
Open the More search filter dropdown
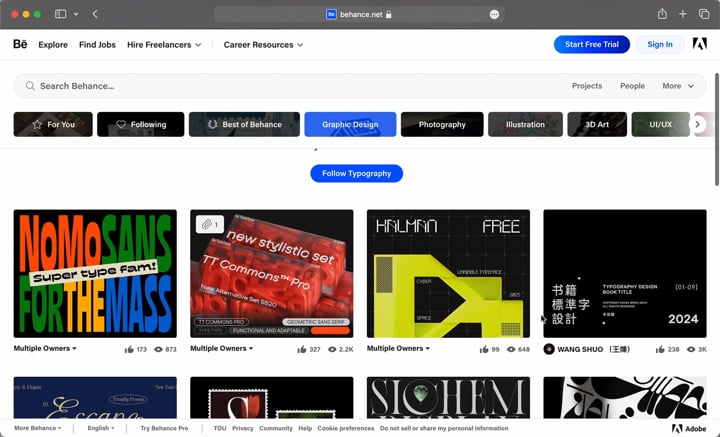[x=678, y=86]
